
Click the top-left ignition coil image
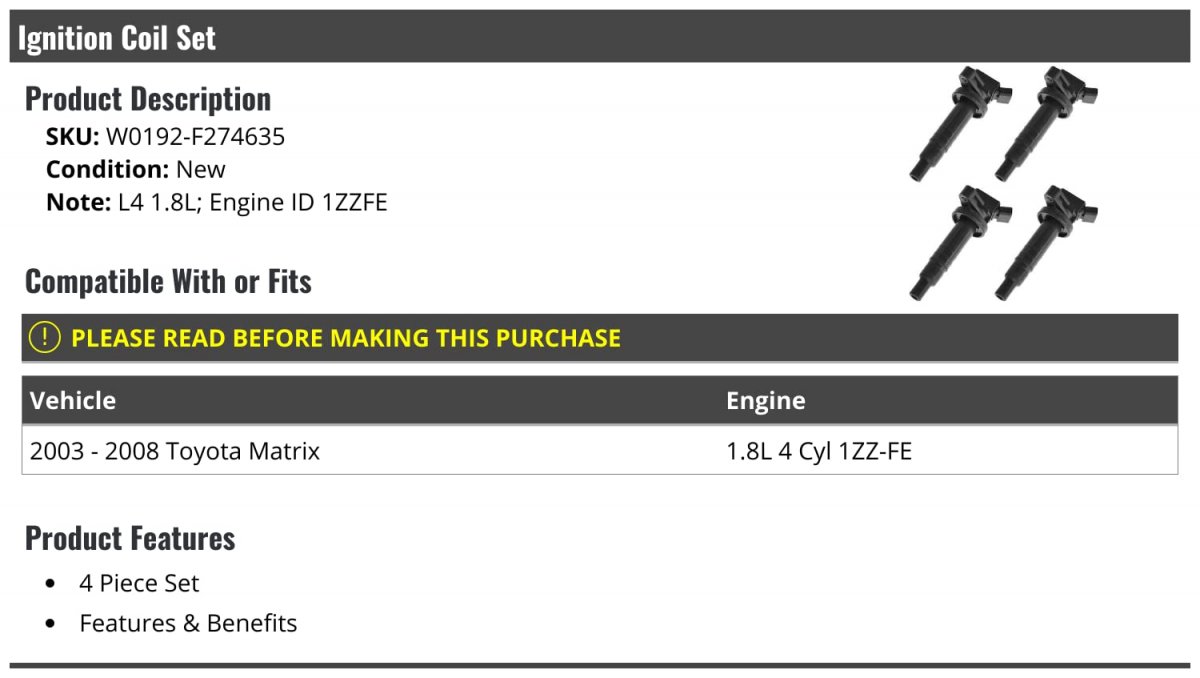(961, 124)
